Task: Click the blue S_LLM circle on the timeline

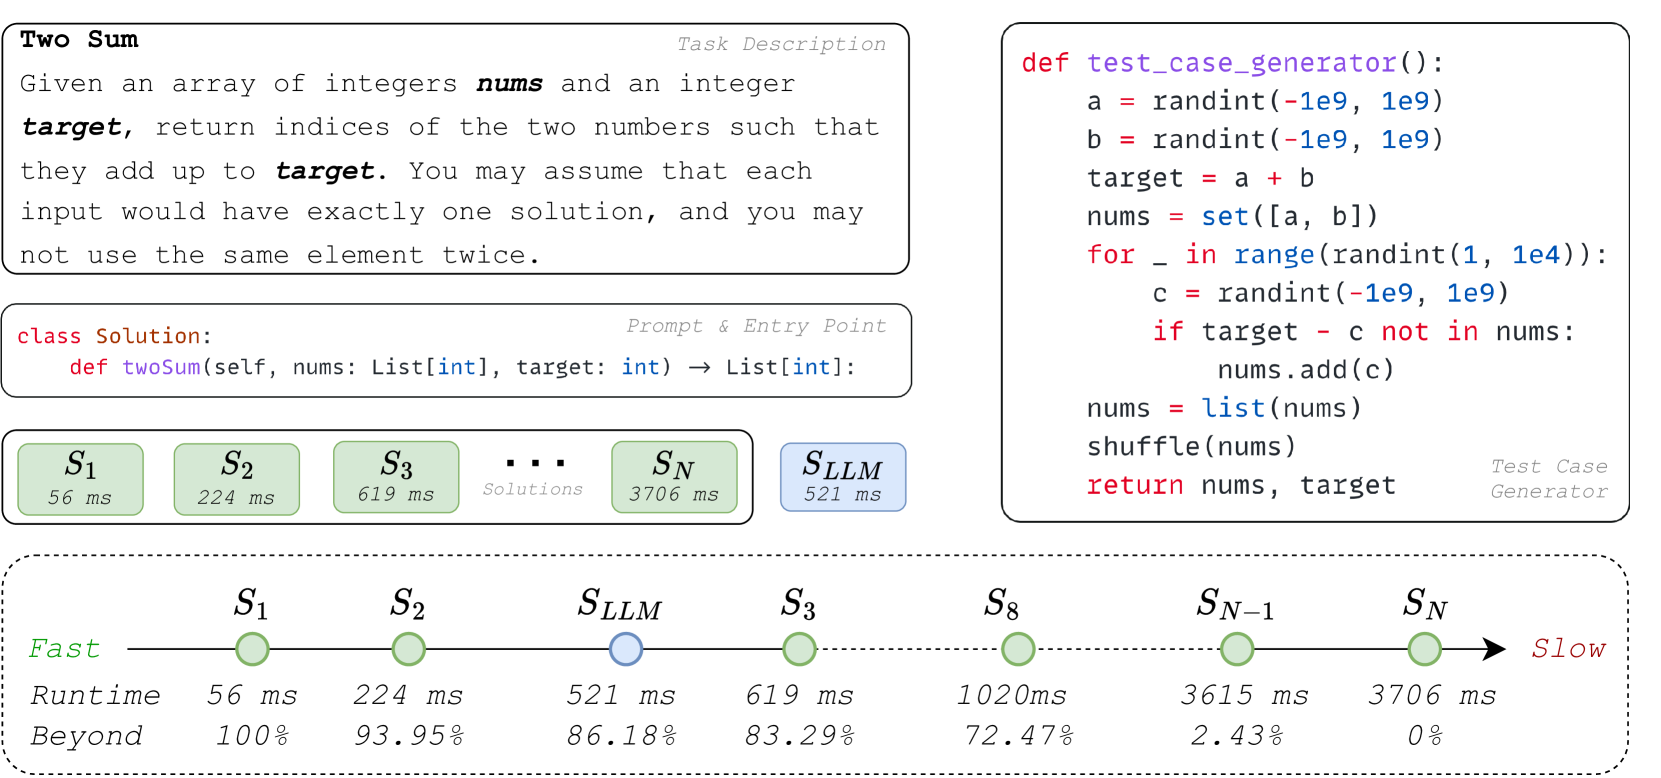Action: coord(626,649)
